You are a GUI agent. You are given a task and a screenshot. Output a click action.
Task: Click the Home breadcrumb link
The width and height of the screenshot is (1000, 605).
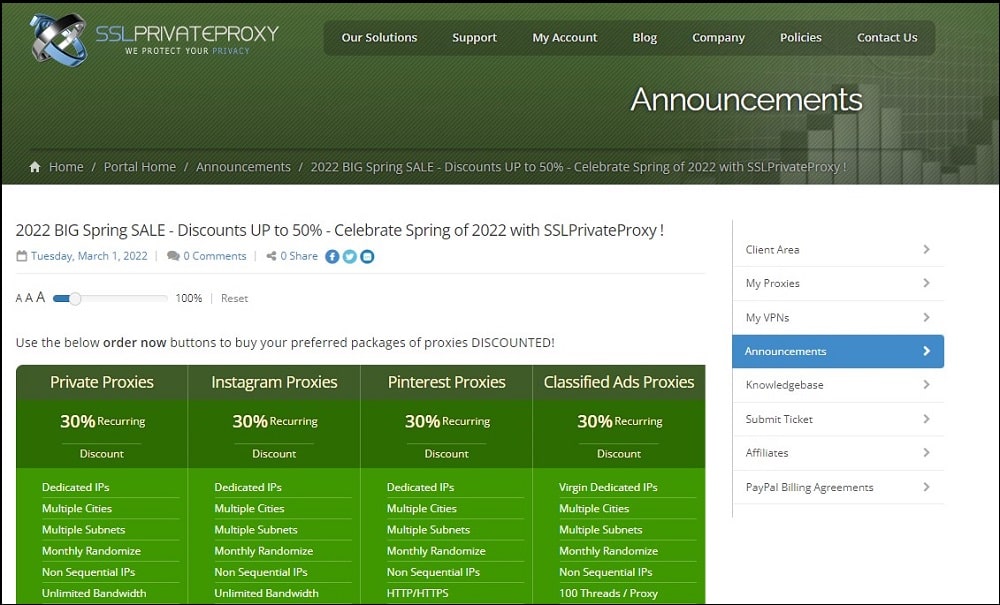(x=66, y=167)
